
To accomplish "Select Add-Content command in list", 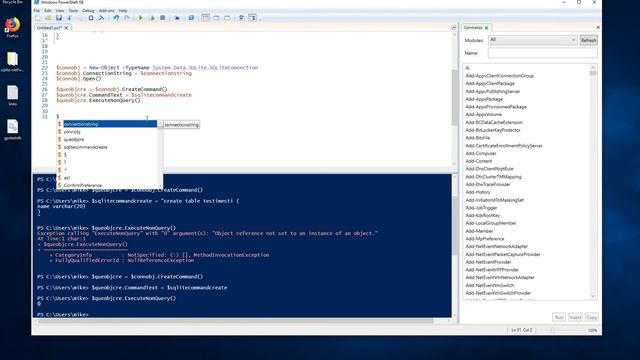I will tap(479, 161).
